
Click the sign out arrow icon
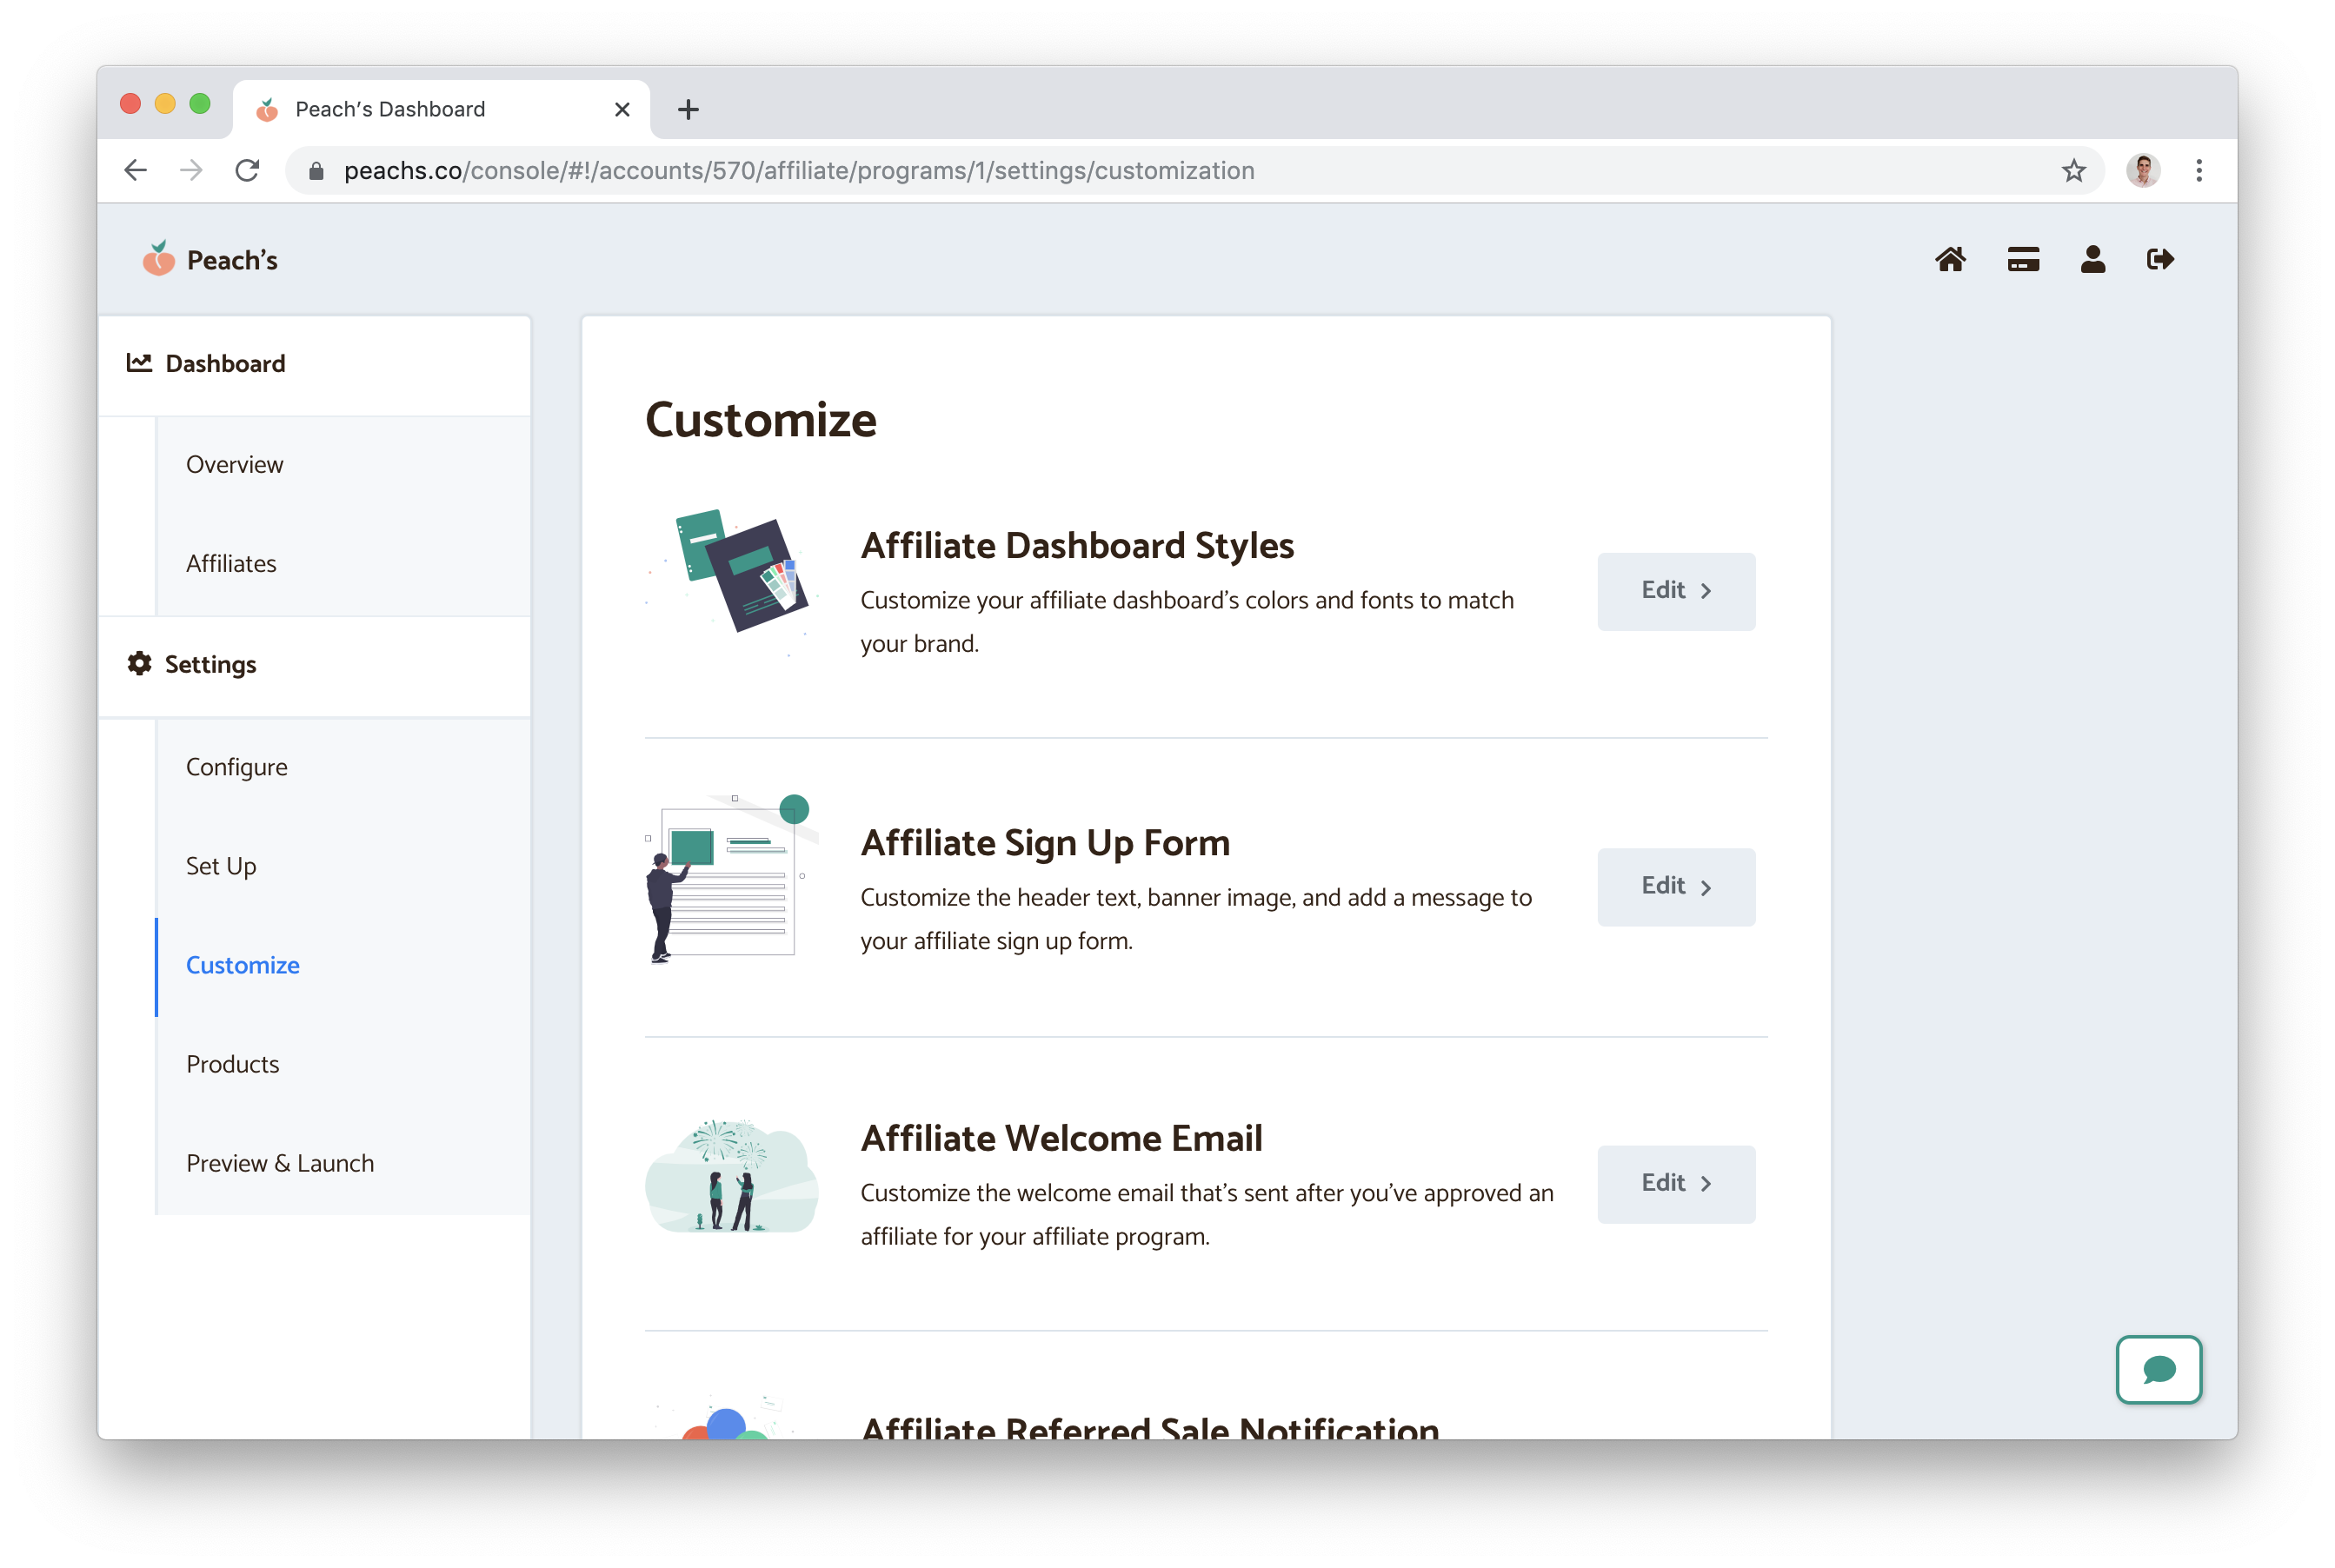pos(2160,260)
